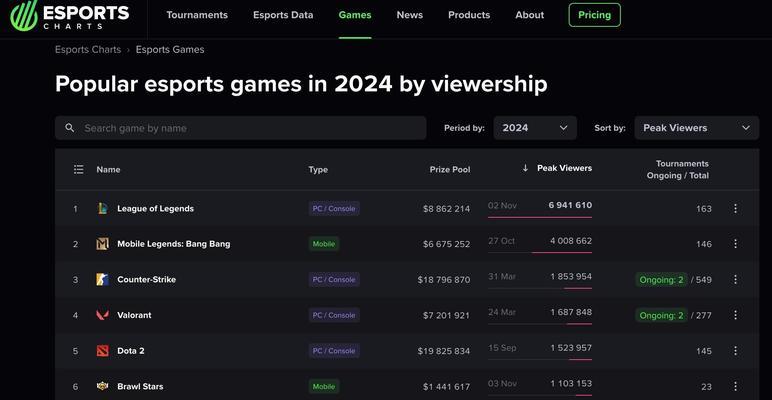
Task: Sort by the Peak Viewers column header
Action: [564, 168]
